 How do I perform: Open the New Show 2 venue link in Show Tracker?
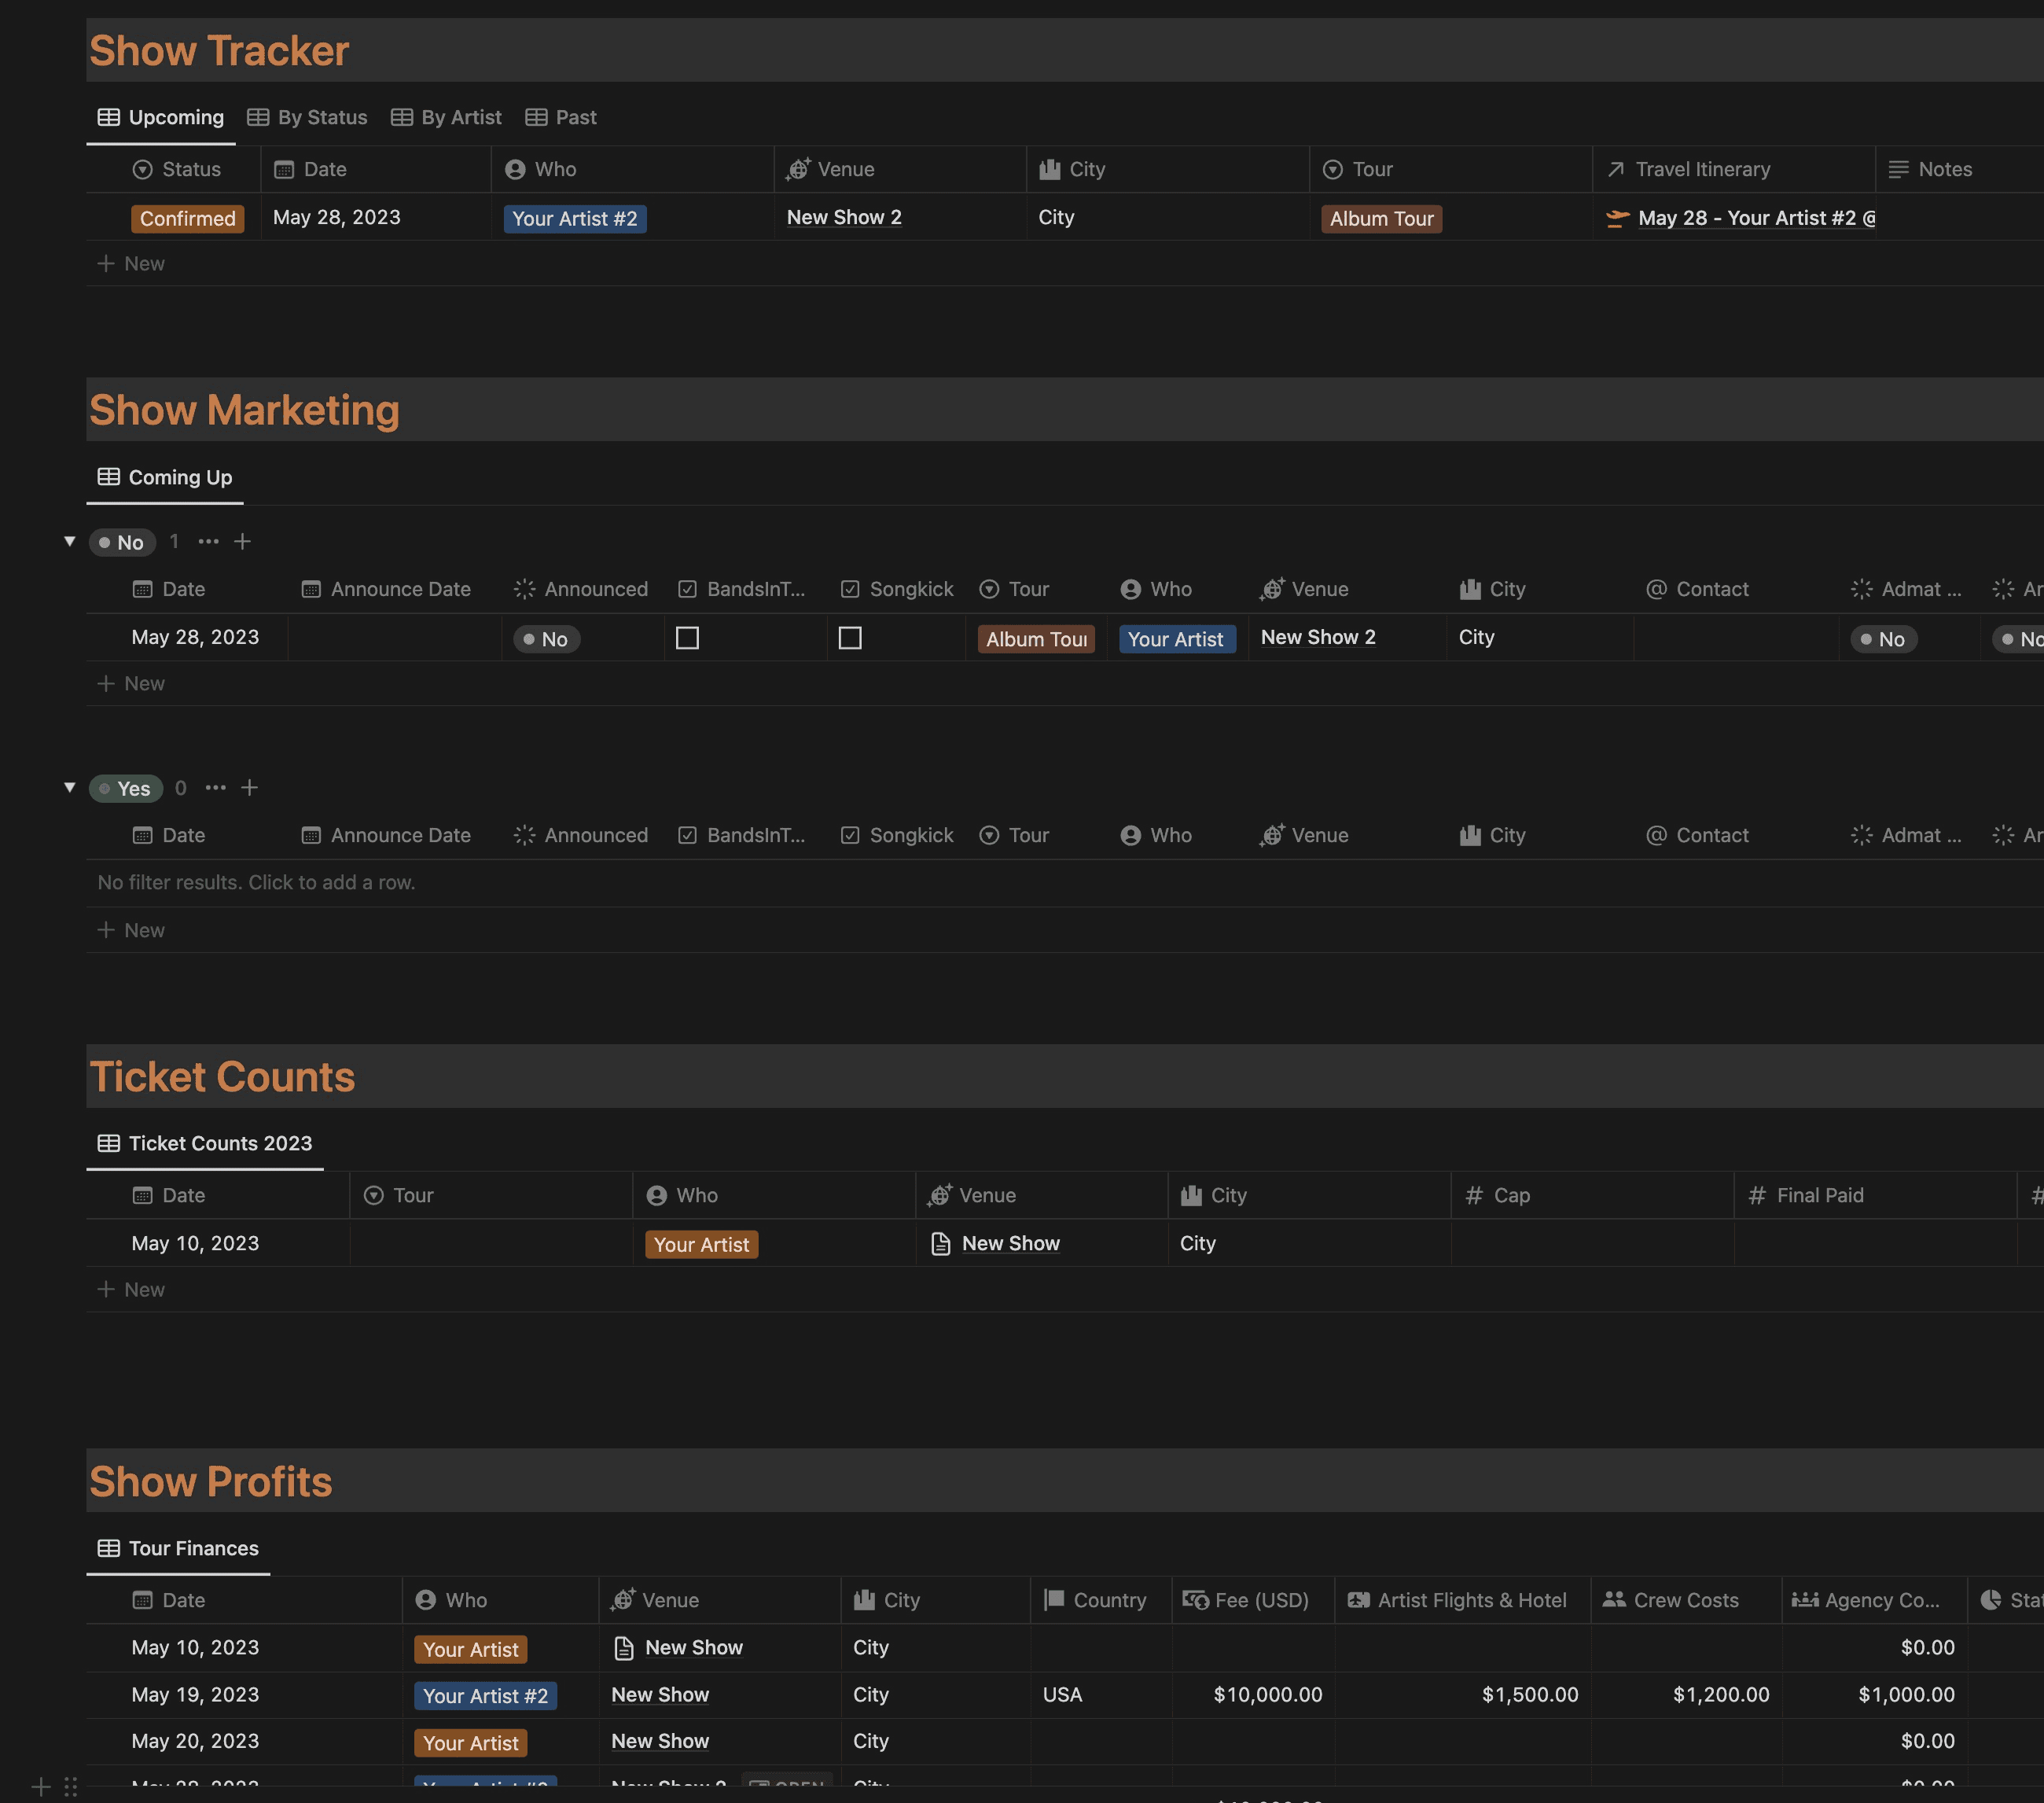click(x=844, y=217)
